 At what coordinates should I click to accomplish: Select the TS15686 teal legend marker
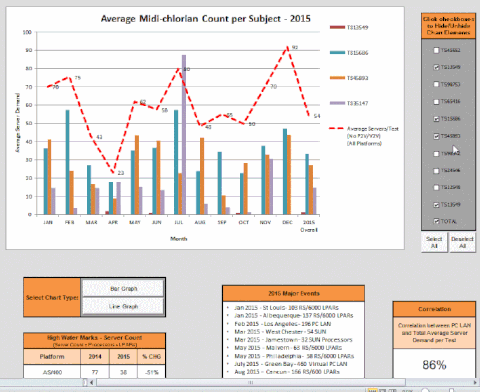coord(337,53)
